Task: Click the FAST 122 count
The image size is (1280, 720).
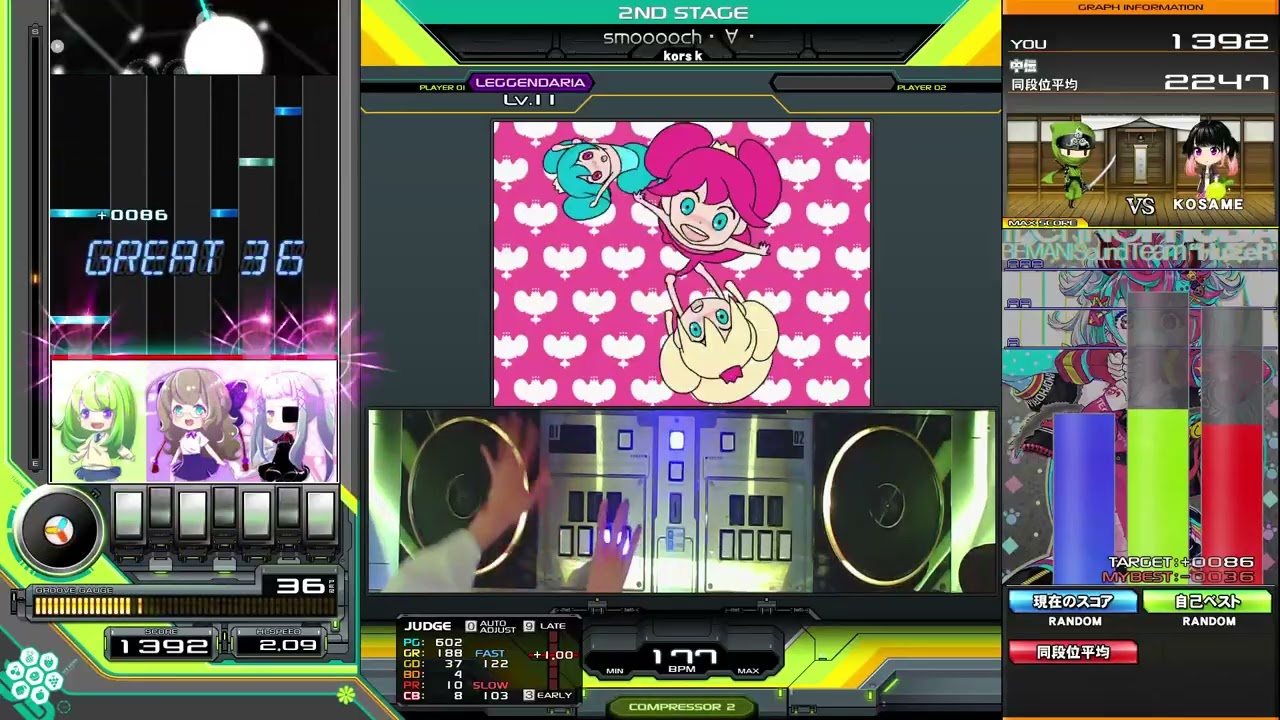Action: [x=491, y=659]
